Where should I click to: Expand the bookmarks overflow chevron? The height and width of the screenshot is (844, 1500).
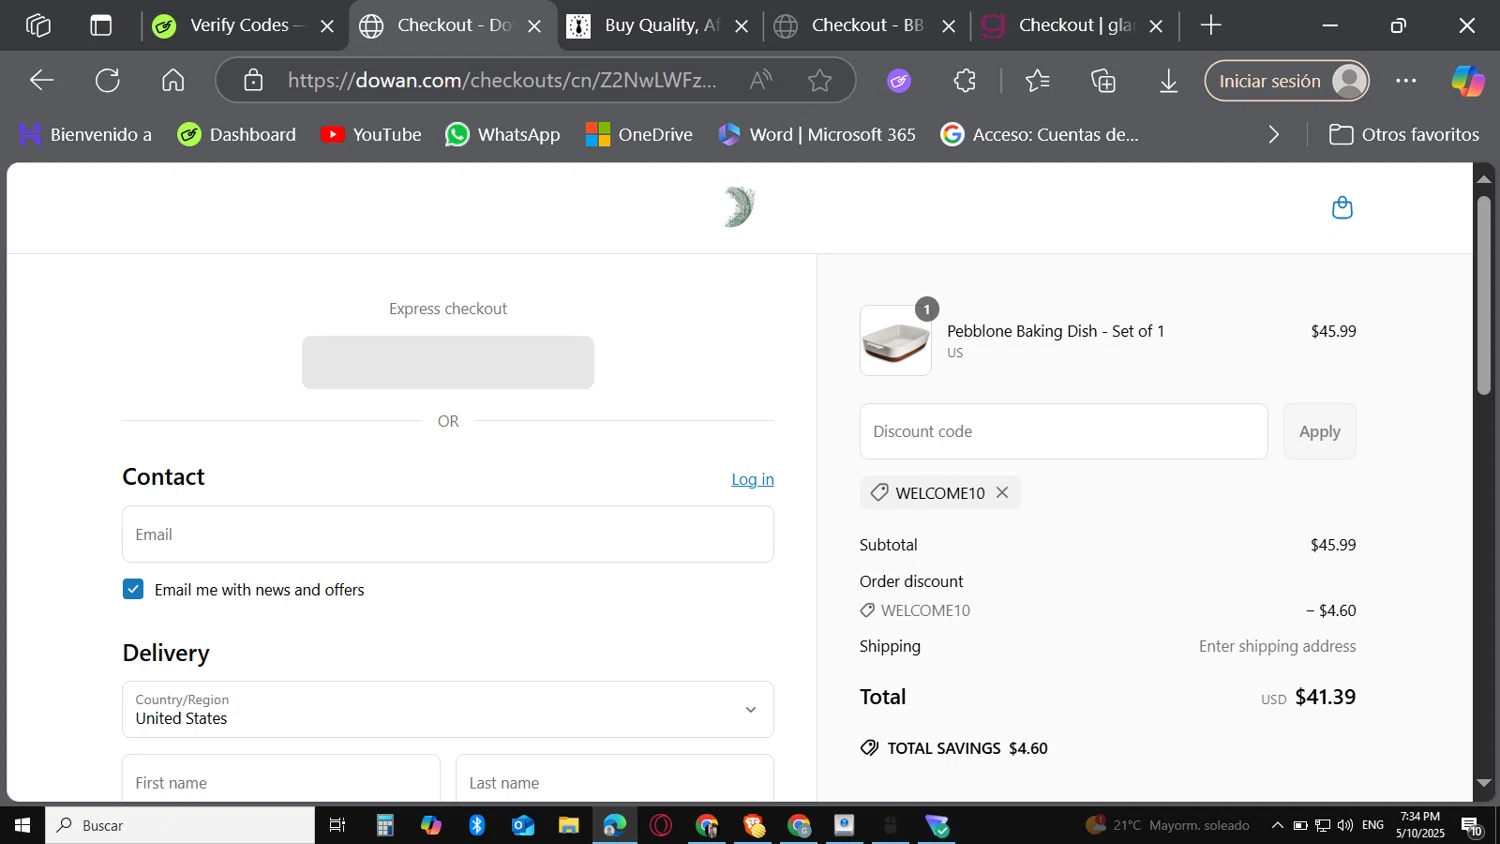pyautogui.click(x=1273, y=134)
